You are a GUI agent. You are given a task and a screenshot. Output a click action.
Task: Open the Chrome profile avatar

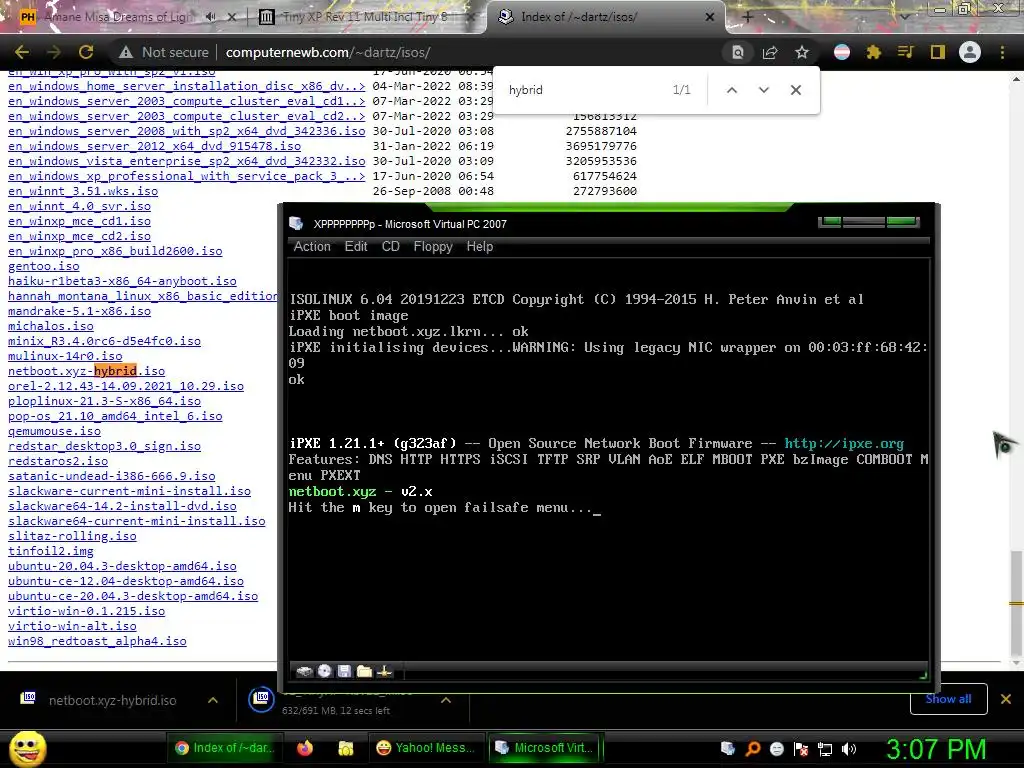[x=970, y=52]
